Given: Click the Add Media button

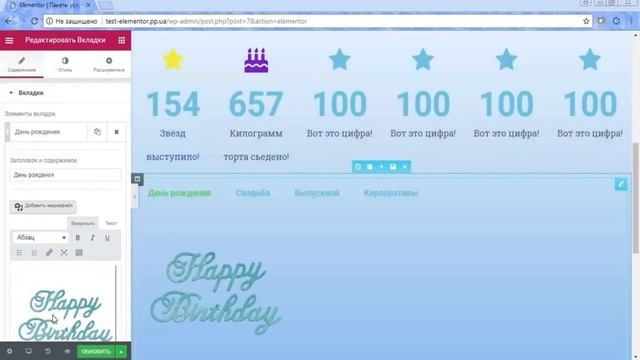Looking at the screenshot, I should tap(43, 206).
